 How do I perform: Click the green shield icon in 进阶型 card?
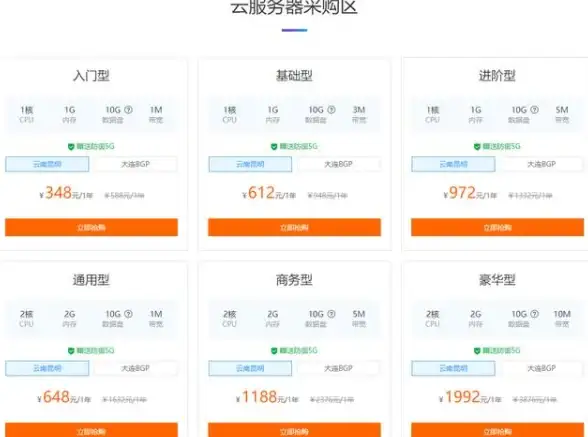(x=477, y=147)
